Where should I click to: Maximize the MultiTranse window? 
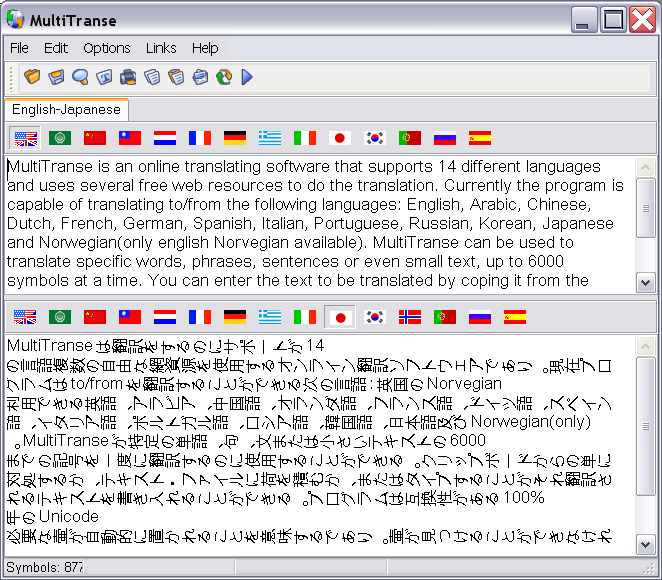(613, 19)
